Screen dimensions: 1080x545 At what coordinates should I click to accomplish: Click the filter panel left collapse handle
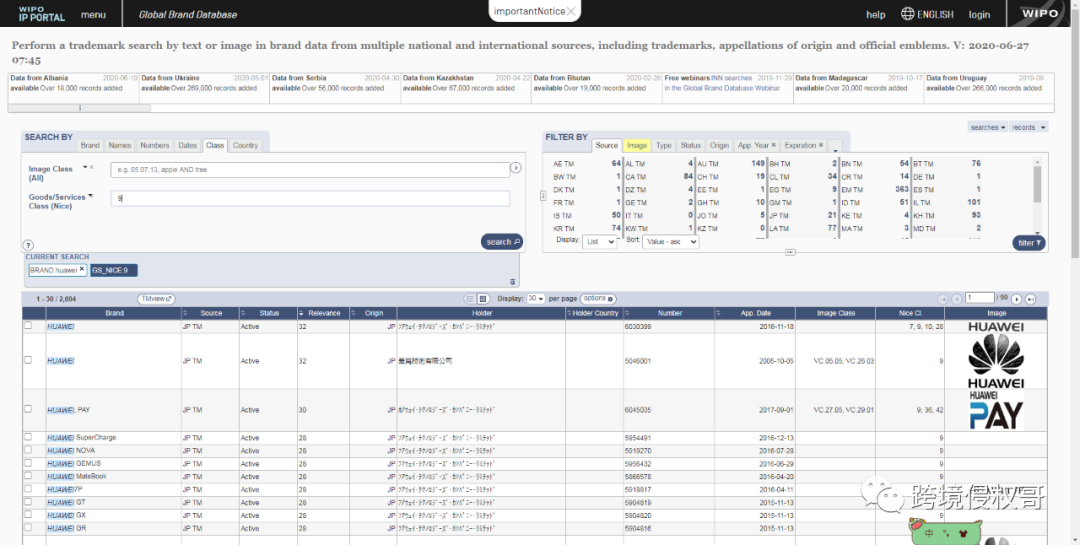(543, 196)
